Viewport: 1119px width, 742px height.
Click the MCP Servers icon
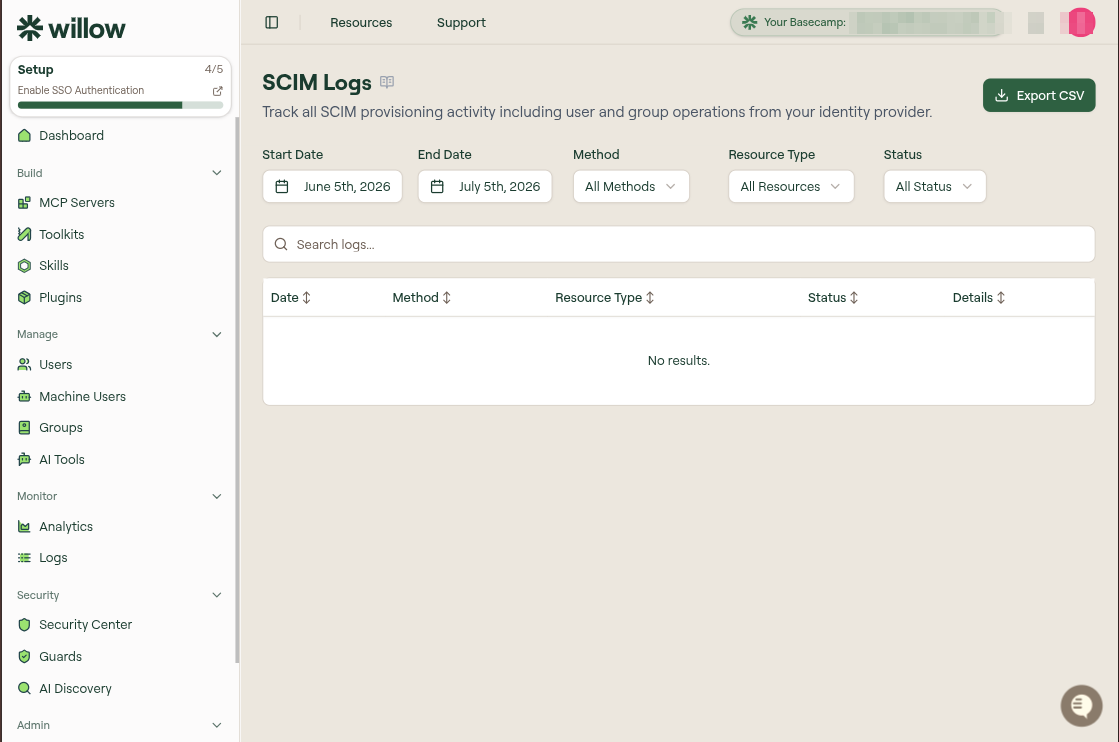(x=24, y=203)
